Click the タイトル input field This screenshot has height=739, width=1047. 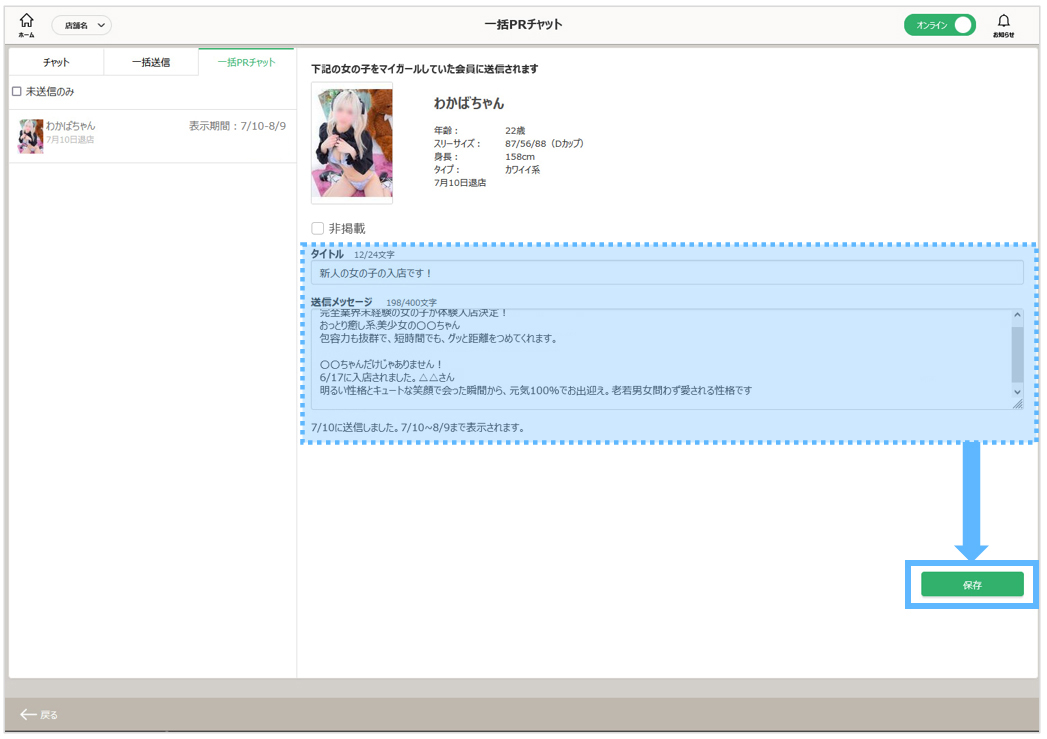(667, 272)
